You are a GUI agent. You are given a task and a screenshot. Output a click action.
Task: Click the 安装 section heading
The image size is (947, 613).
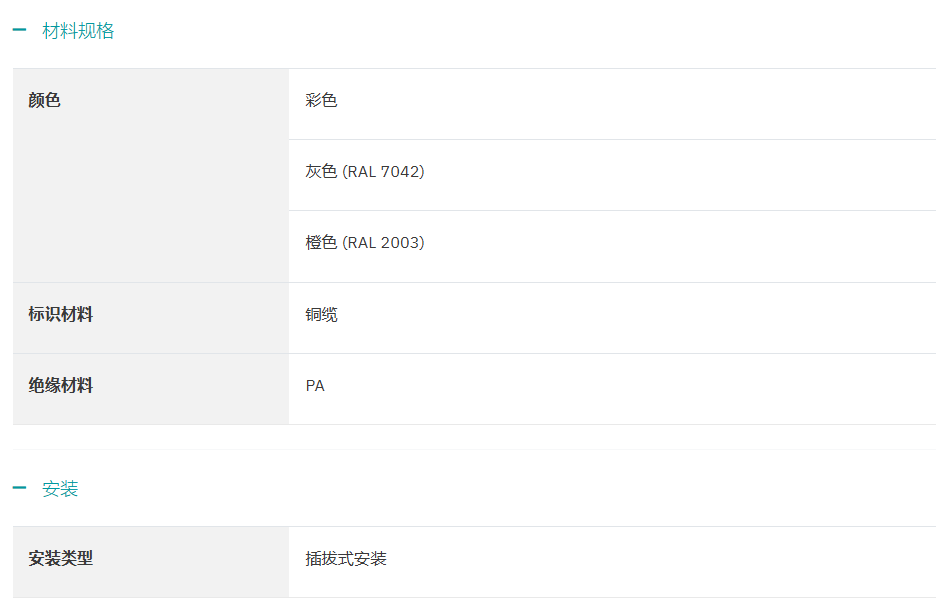point(60,489)
